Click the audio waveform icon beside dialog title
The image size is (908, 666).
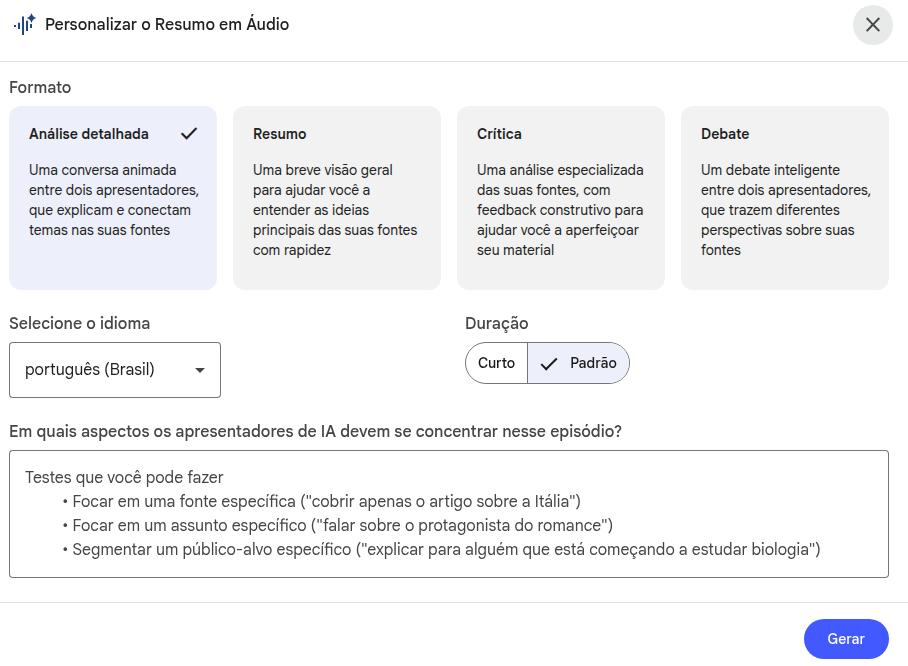coord(24,24)
